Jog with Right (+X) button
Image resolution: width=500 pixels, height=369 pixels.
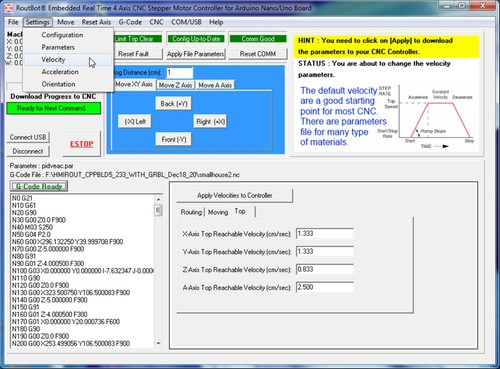pyautogui.click(x=210, y=121)
